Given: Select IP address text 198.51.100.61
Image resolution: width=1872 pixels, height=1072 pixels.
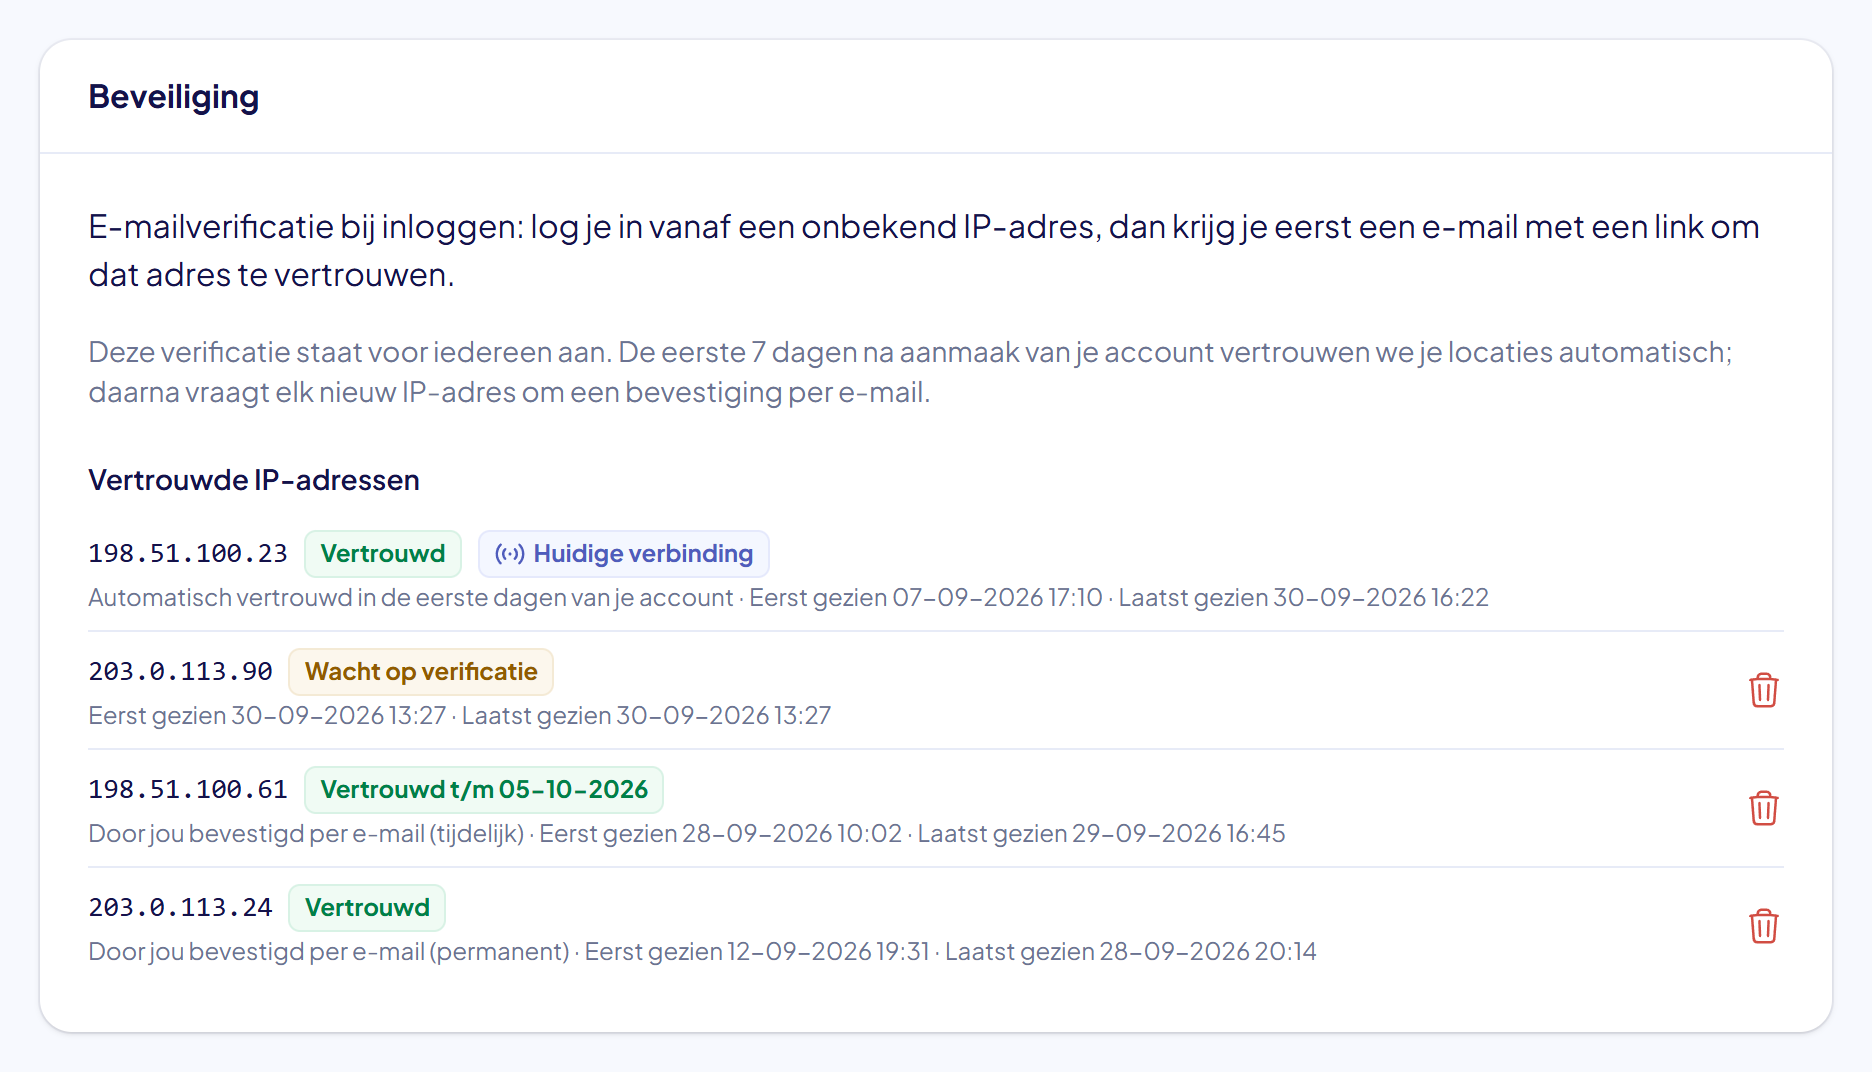Looking at the screenshot, I should coord(188,790).
